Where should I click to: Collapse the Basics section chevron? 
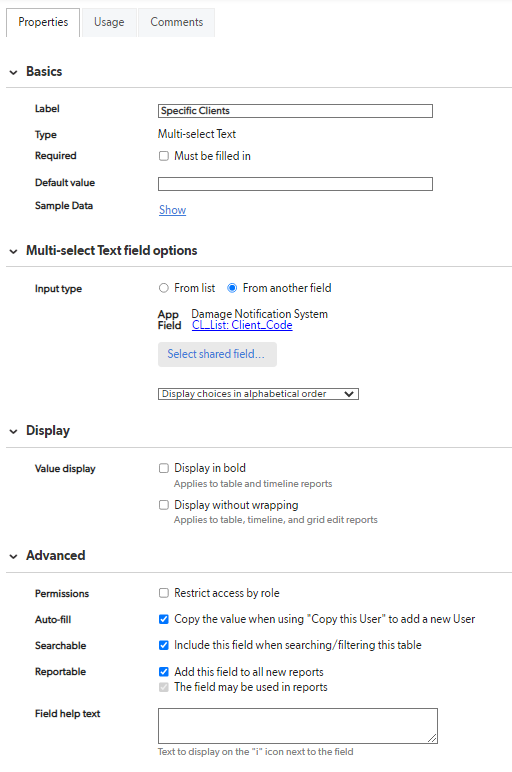[x=13, y=72]
